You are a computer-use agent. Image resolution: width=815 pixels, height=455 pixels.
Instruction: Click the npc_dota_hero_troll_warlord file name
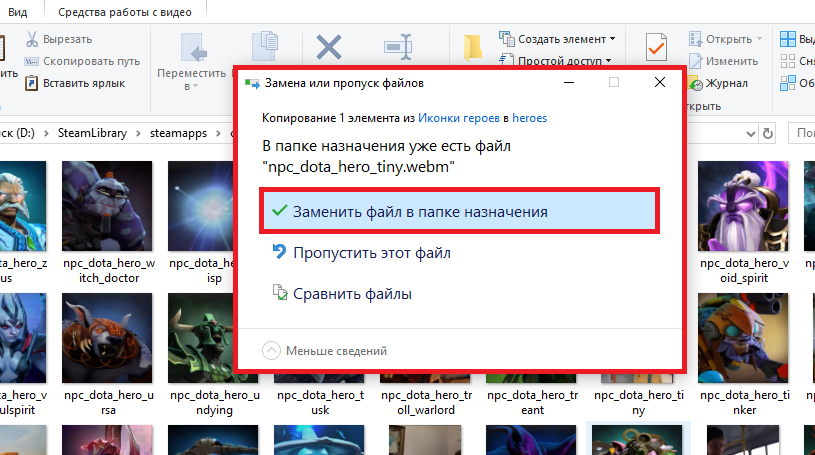point(426,402)
